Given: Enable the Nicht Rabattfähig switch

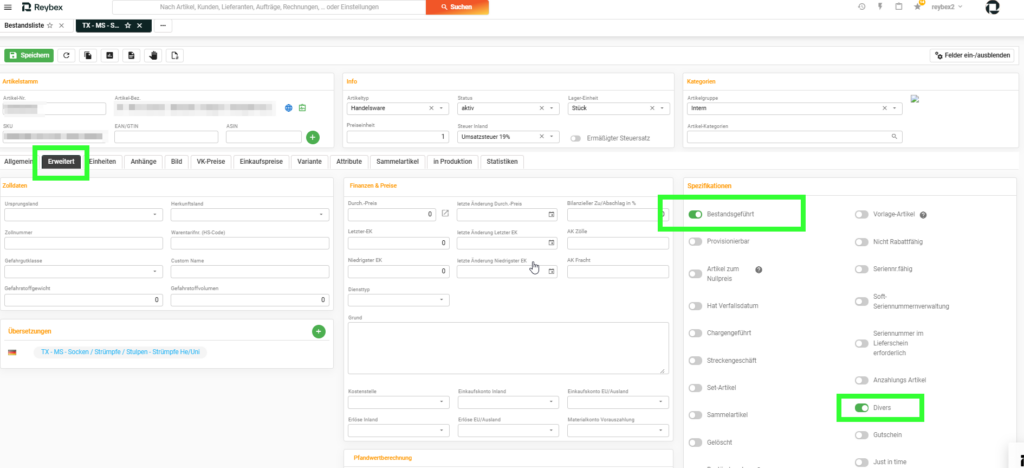Looking at the screenshot, I should [862, 242].
